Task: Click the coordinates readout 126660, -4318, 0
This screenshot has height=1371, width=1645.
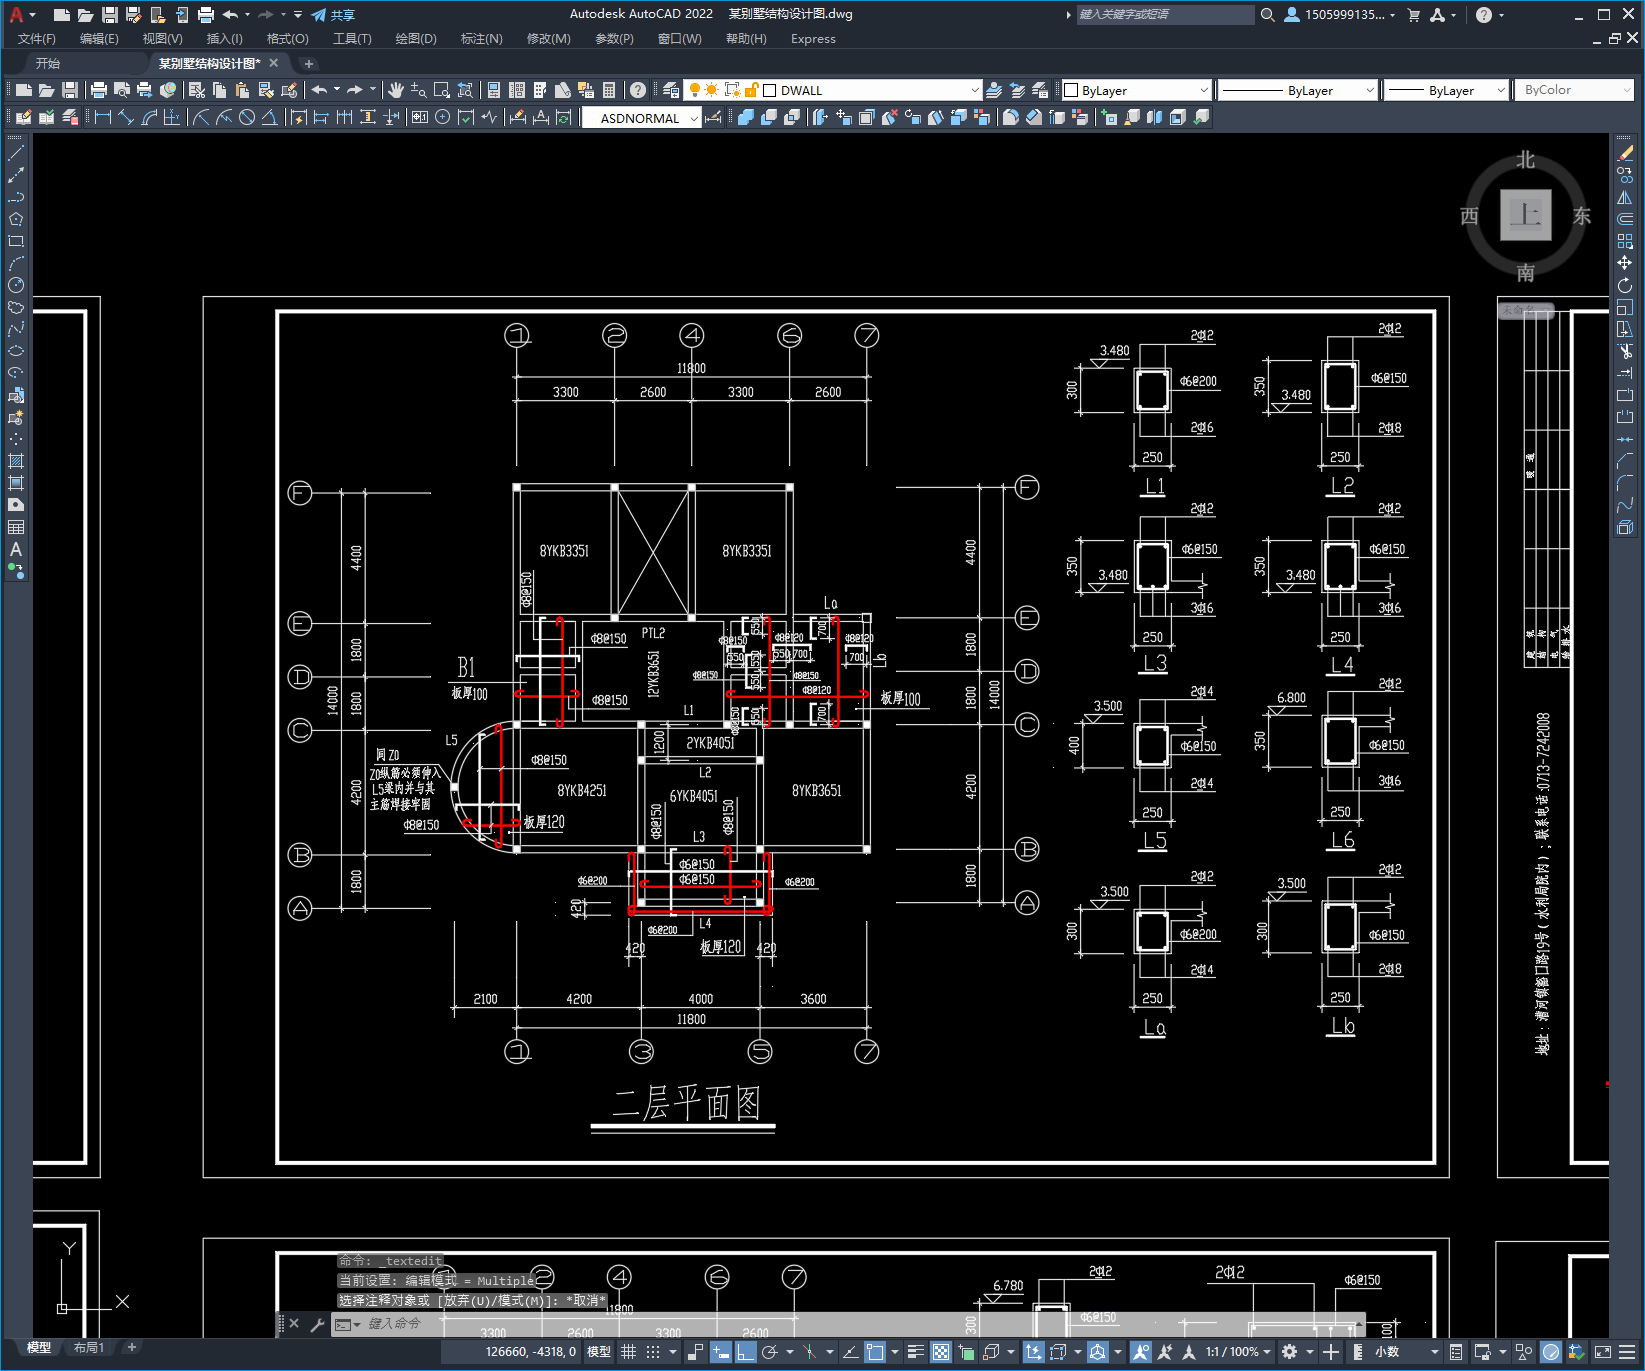Action: [531, 1352]
